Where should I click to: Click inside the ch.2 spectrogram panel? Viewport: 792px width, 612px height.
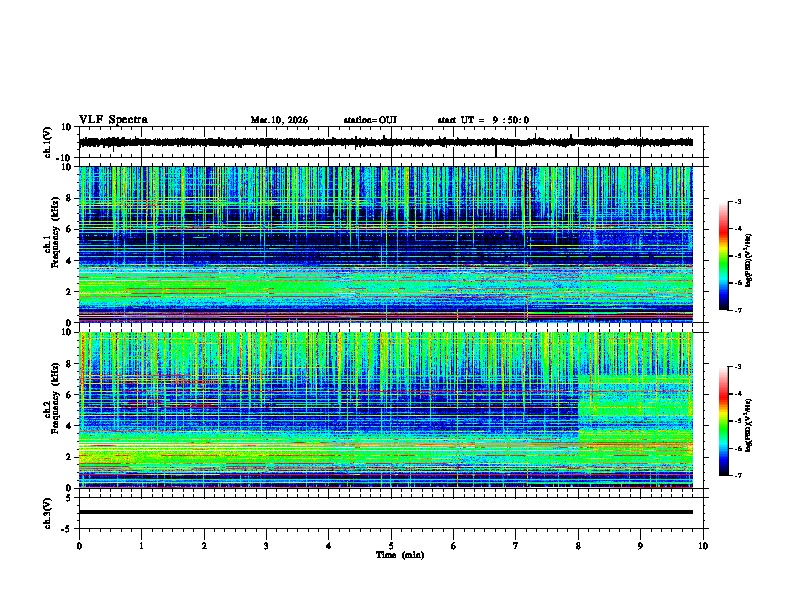[385, 410]
